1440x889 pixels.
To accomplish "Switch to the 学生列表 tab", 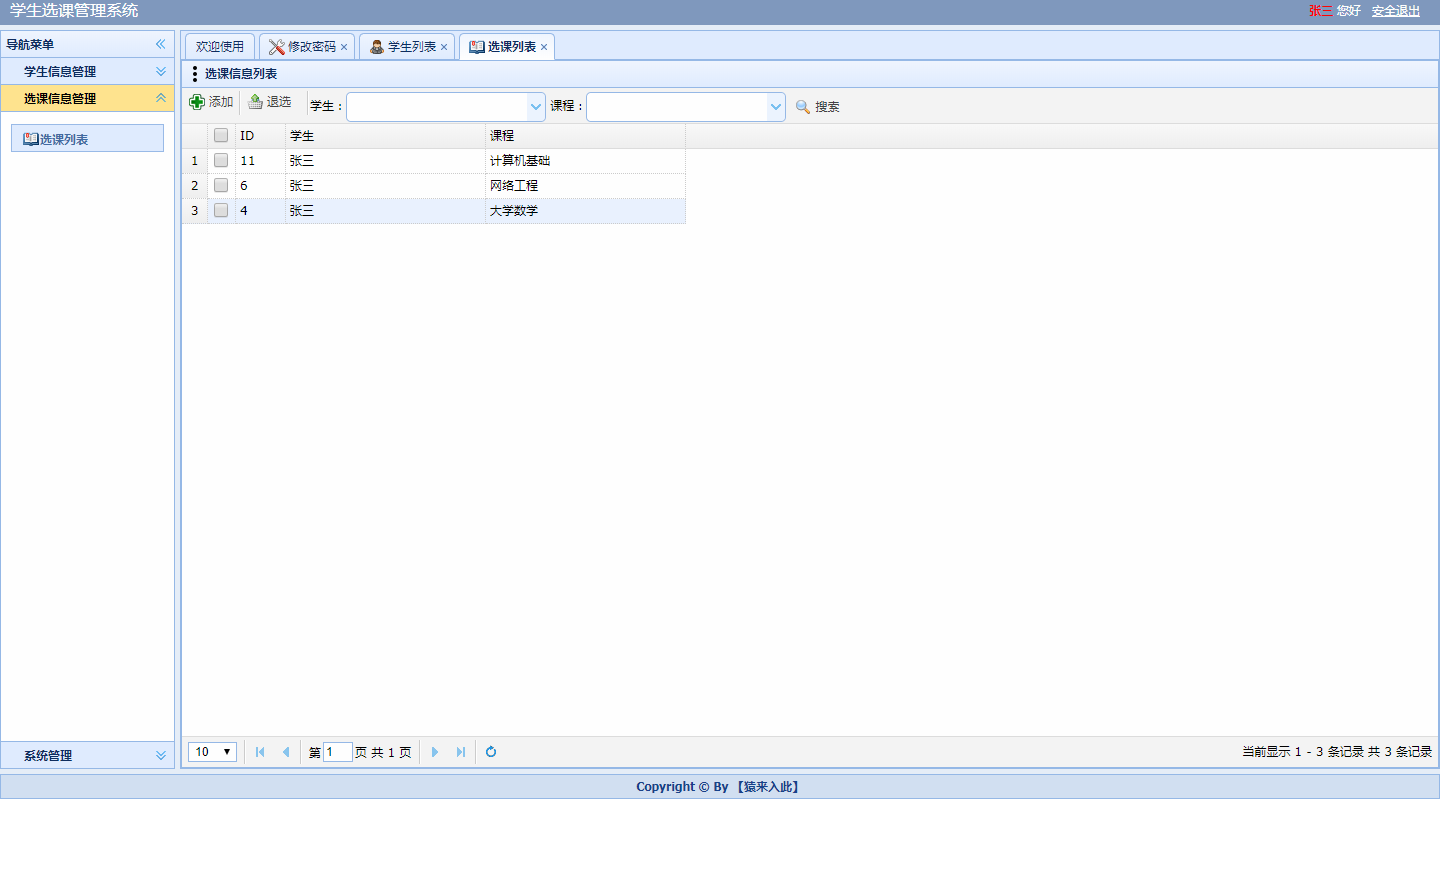I will pos(406,47).
